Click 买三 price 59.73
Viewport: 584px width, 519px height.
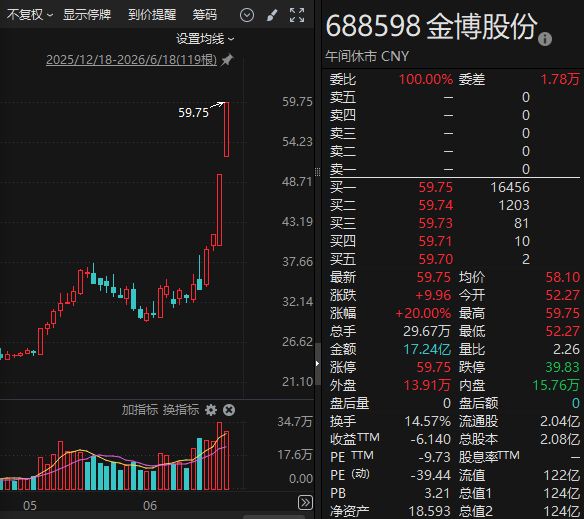435,223
